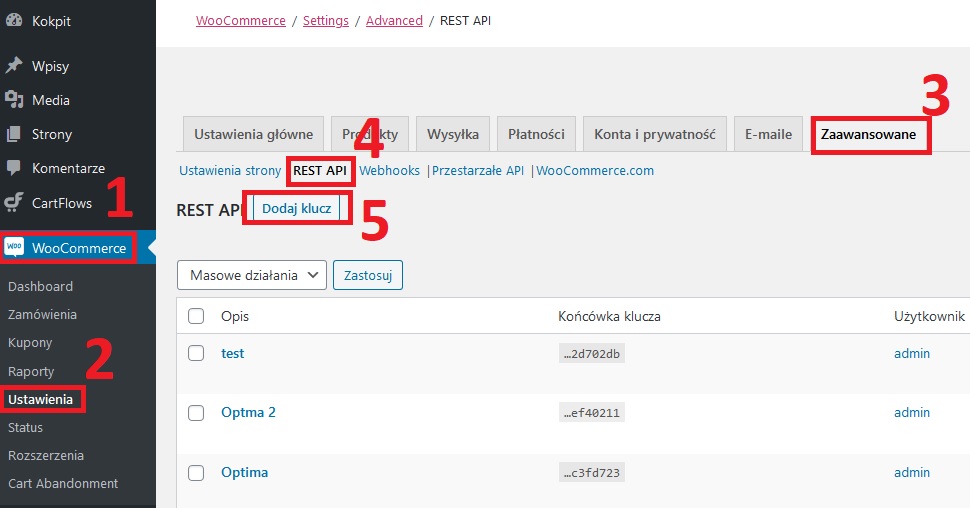
Task: Switch to Płatności tab
Action: [536, 134]
